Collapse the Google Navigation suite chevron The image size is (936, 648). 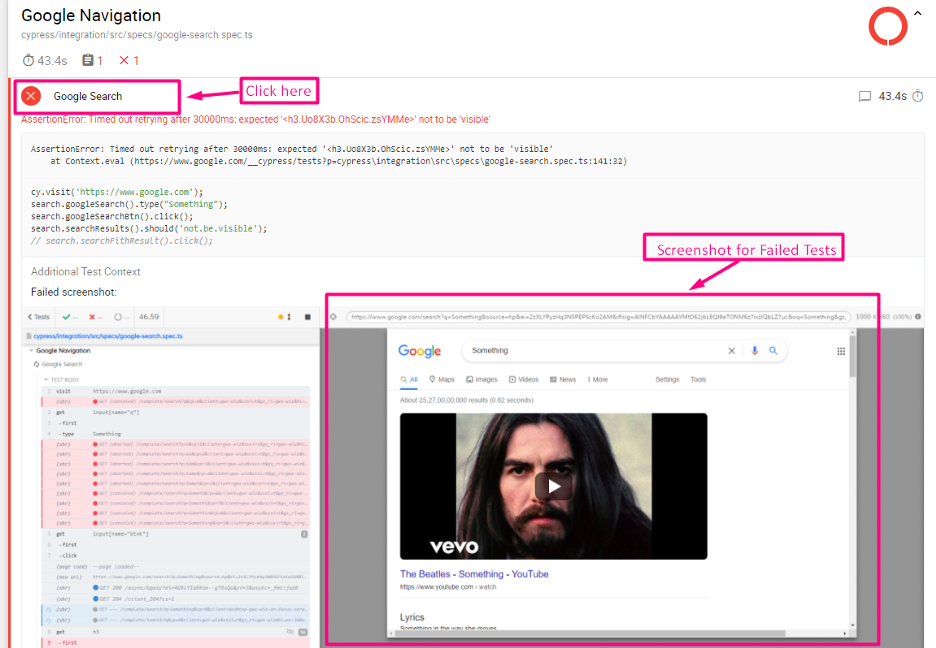click(917, 14)
